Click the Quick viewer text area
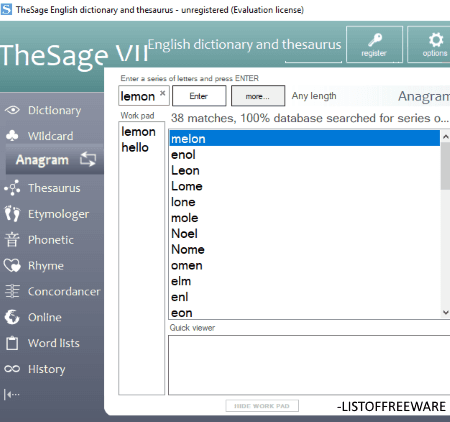Image resolution: width=450 pixels, height=422 pixels. point(309,365)
